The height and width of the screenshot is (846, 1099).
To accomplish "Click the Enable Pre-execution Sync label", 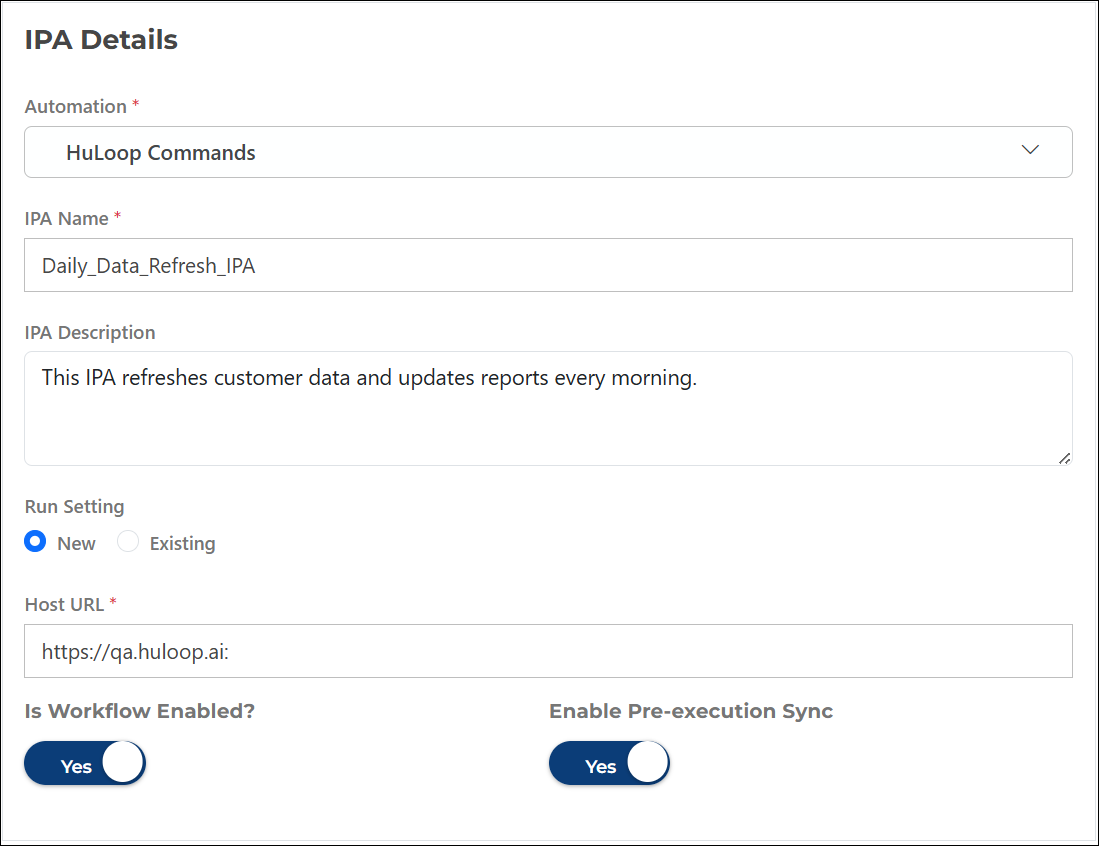I will coord(691,712).
